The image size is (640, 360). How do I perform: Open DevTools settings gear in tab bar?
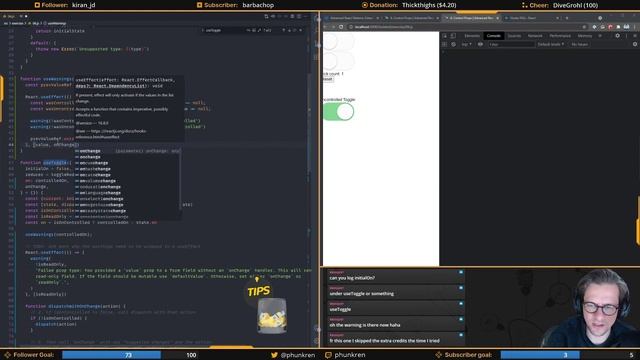click(617, 36)
